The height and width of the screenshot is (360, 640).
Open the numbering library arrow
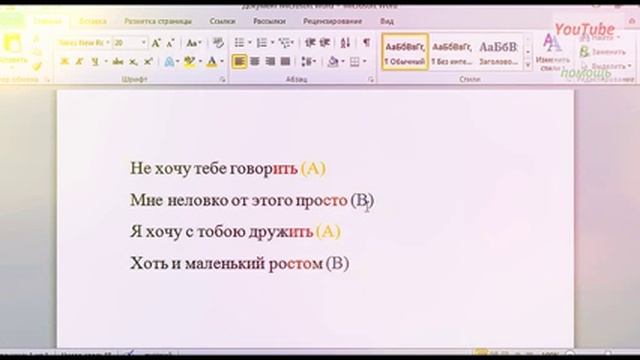pyautogui.click(x=272, y=42)
